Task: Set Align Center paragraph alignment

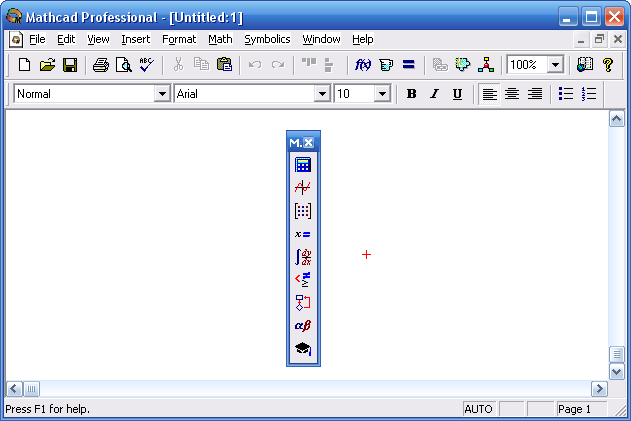Action: 512,94
